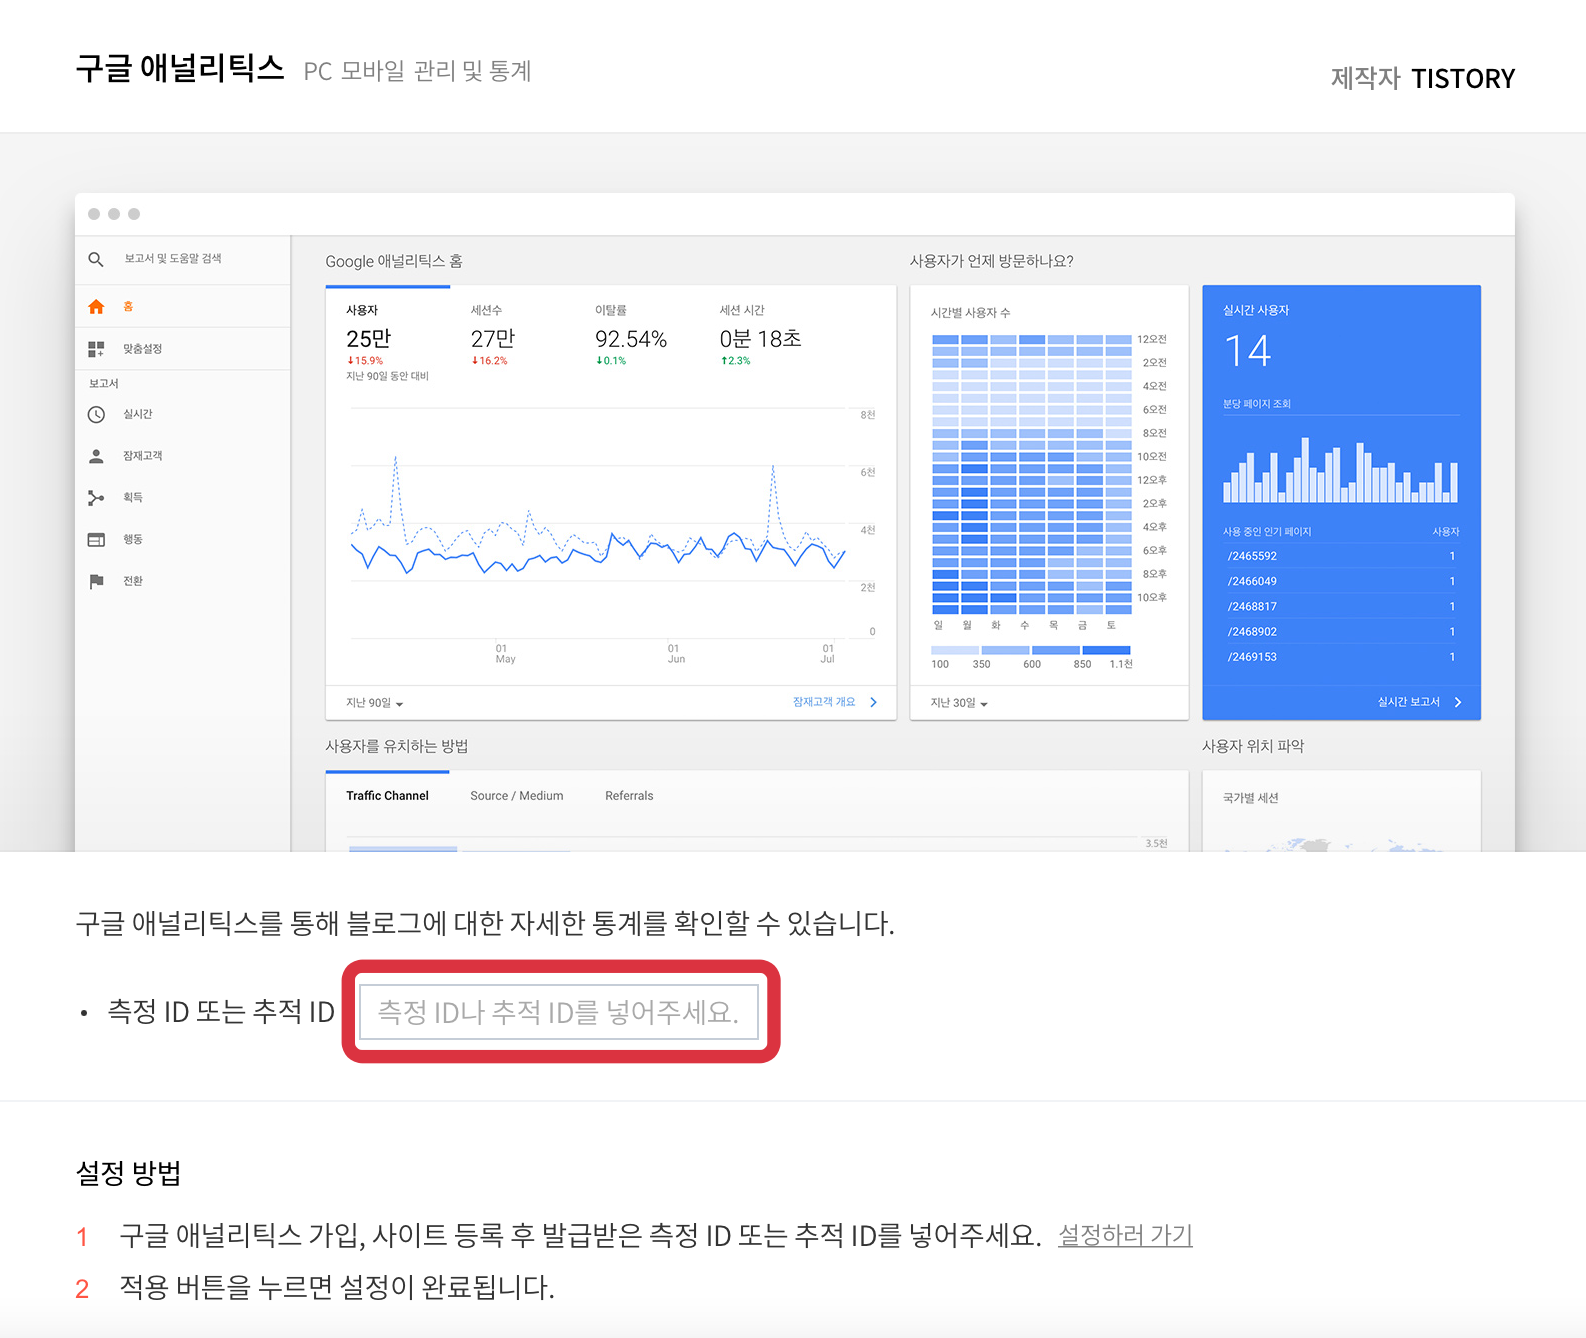Viewport: 1586px width, 1338px height.
Task: Click the 92.54% bounce rate value
Action: tap(631, 339)
